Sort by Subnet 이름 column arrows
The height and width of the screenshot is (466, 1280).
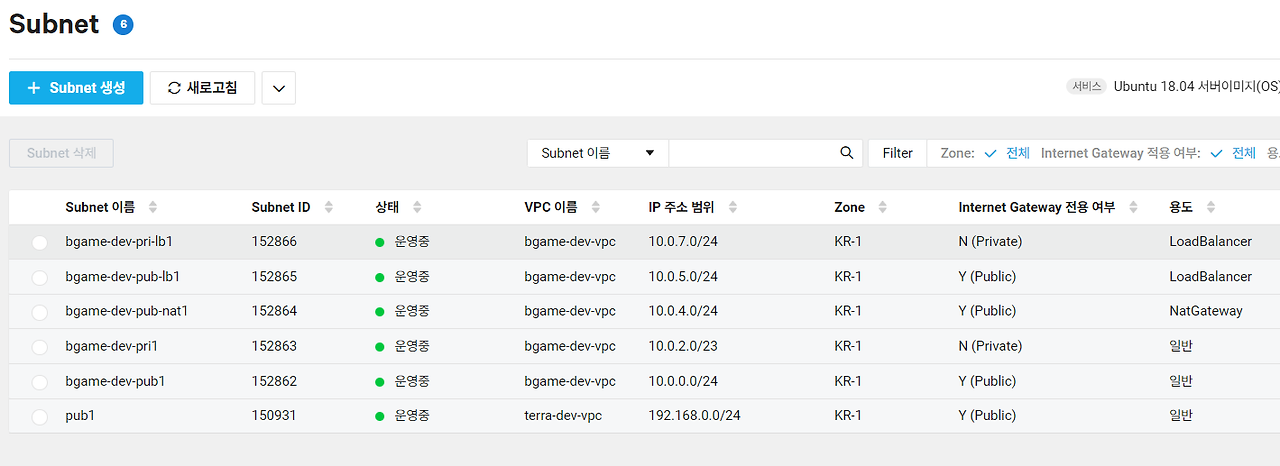point(153,207)
